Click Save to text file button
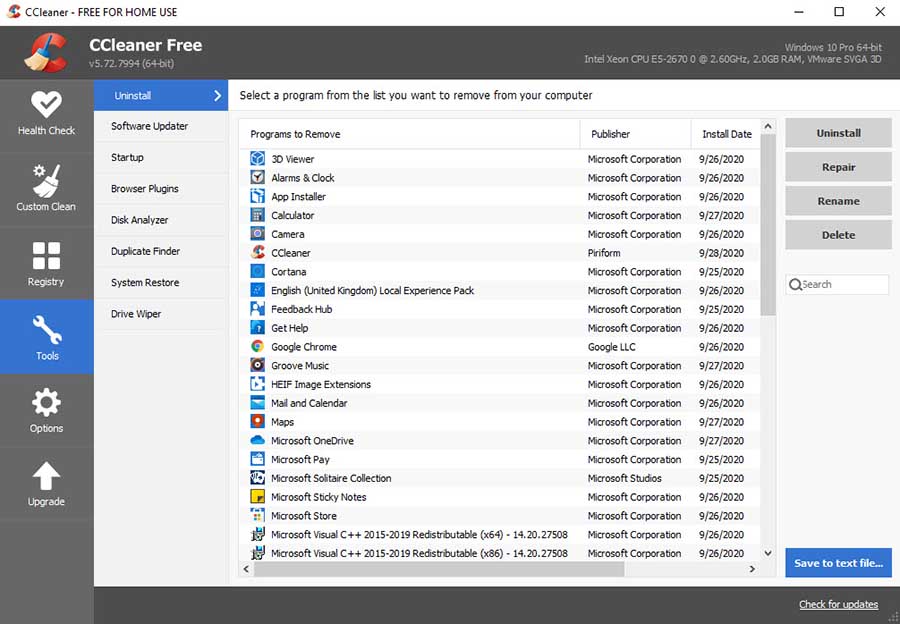The image size is (900, 624). (838, 563)
